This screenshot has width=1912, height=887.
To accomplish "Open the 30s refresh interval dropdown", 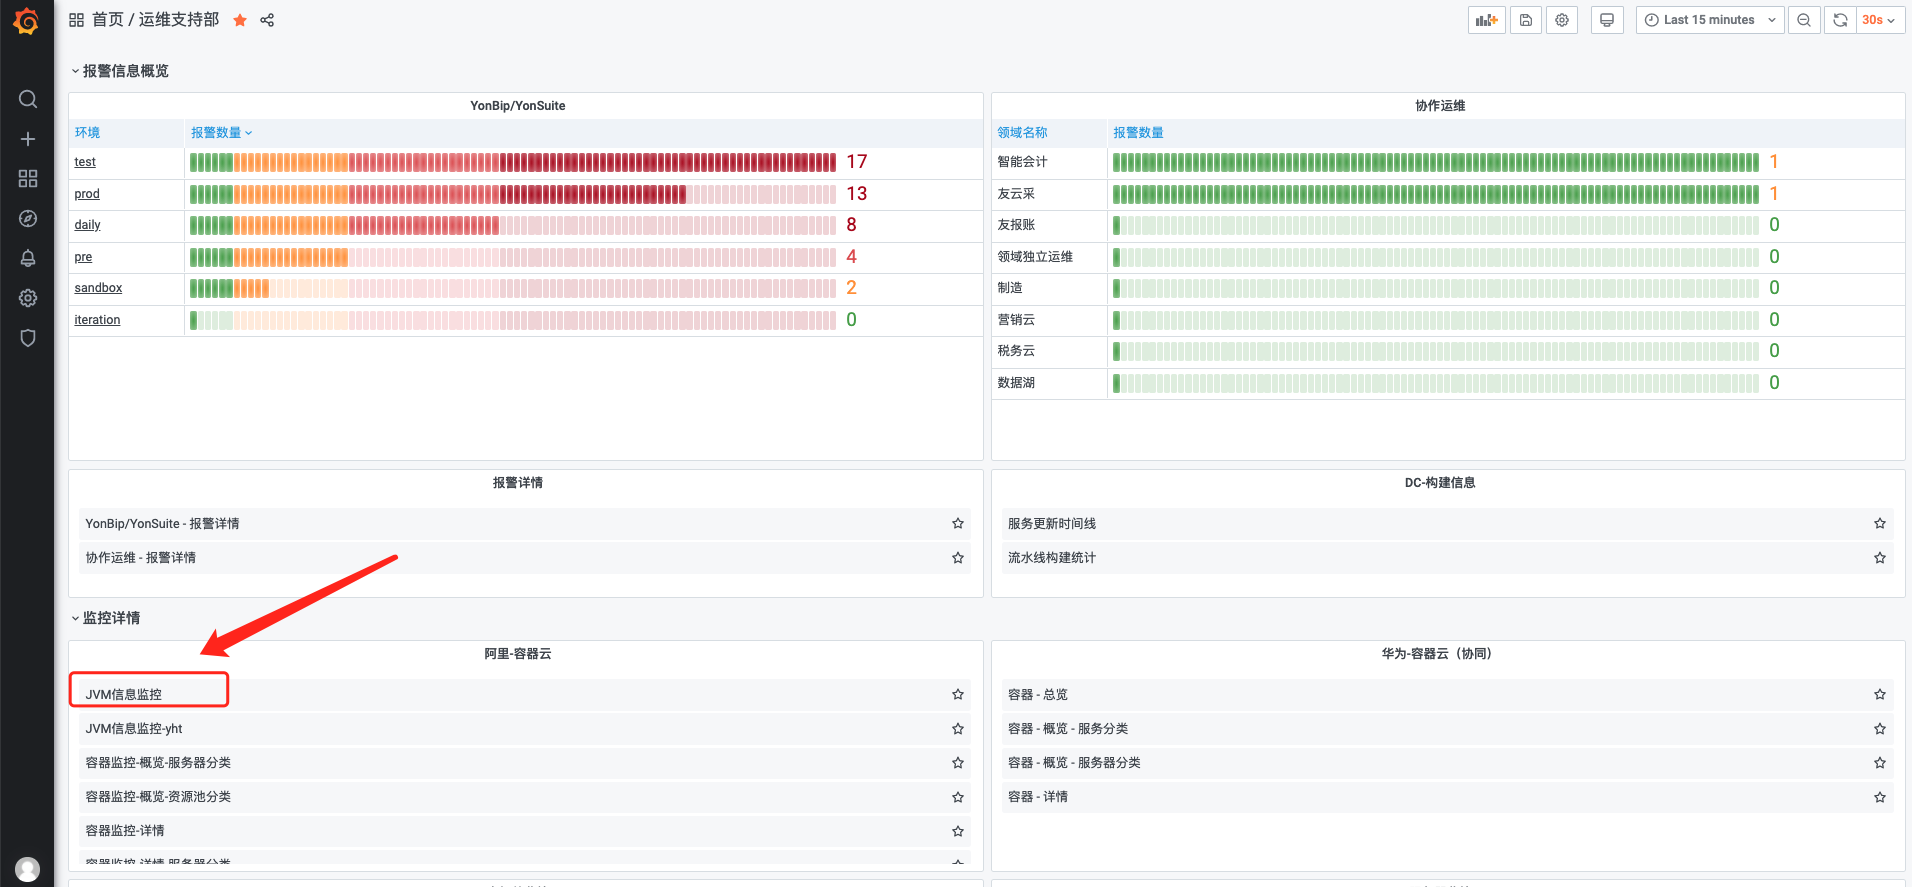I will tap(1880, 20).
